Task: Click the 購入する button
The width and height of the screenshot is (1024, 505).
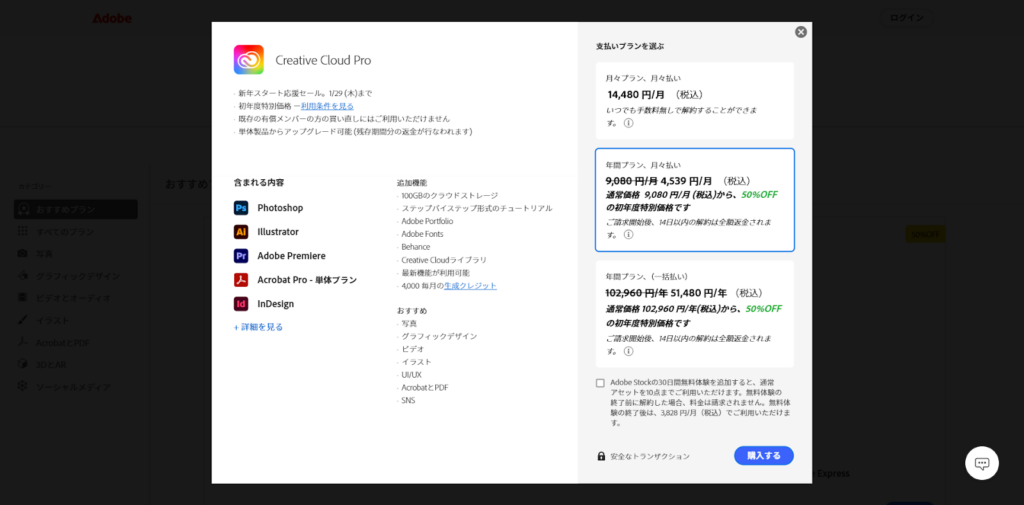Action: [x=763, y=455]
